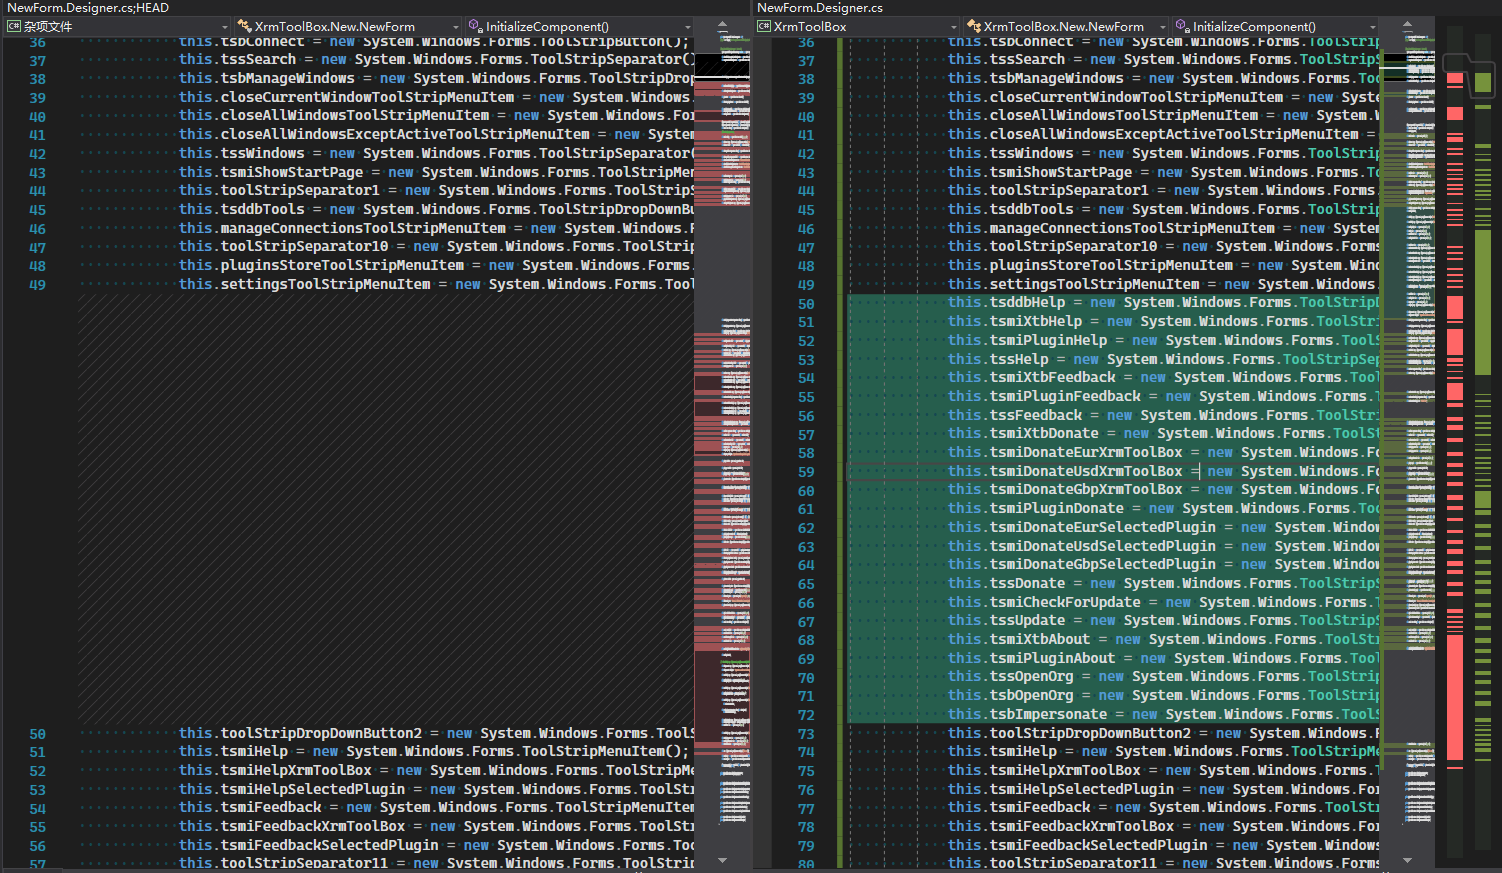This screenshot has width=1502, height=873.
Task: Click the right pane scrollbar down arrow
Action: [x=1407, y=860]
